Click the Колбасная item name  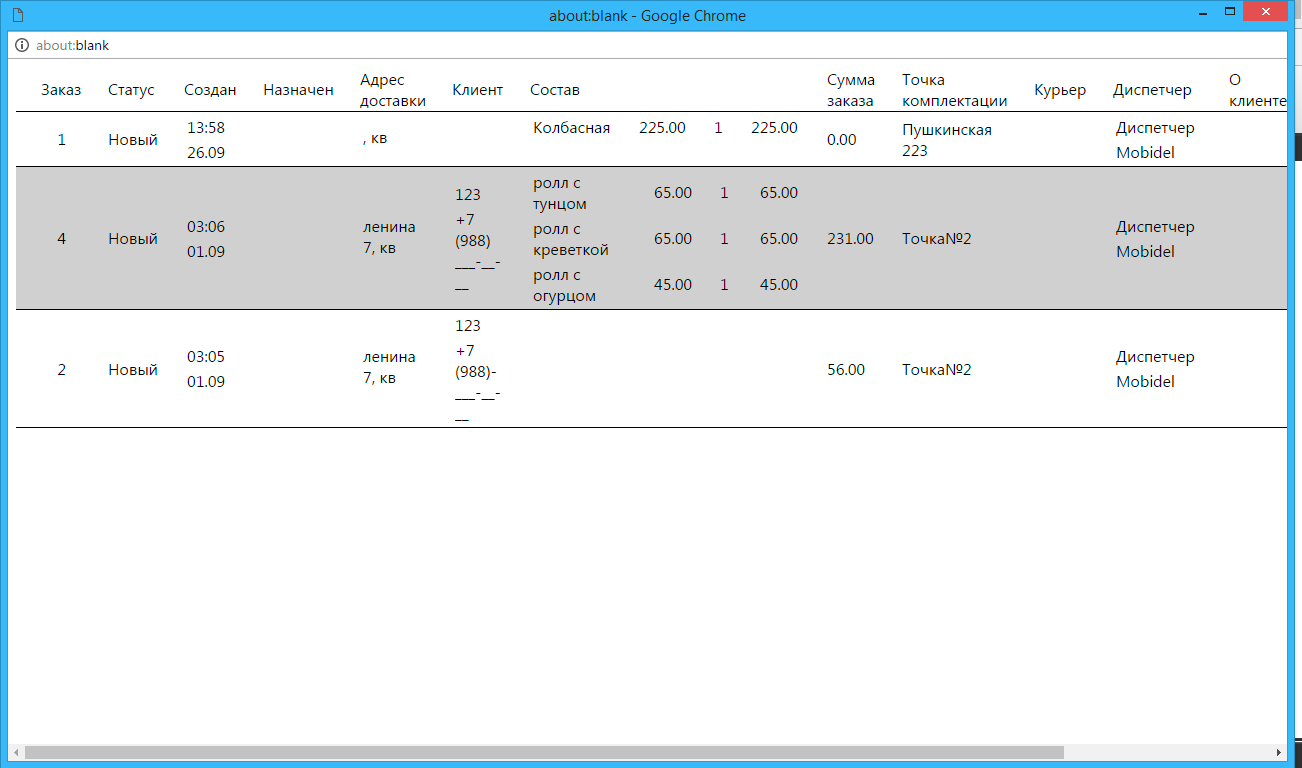click(571, 128)
